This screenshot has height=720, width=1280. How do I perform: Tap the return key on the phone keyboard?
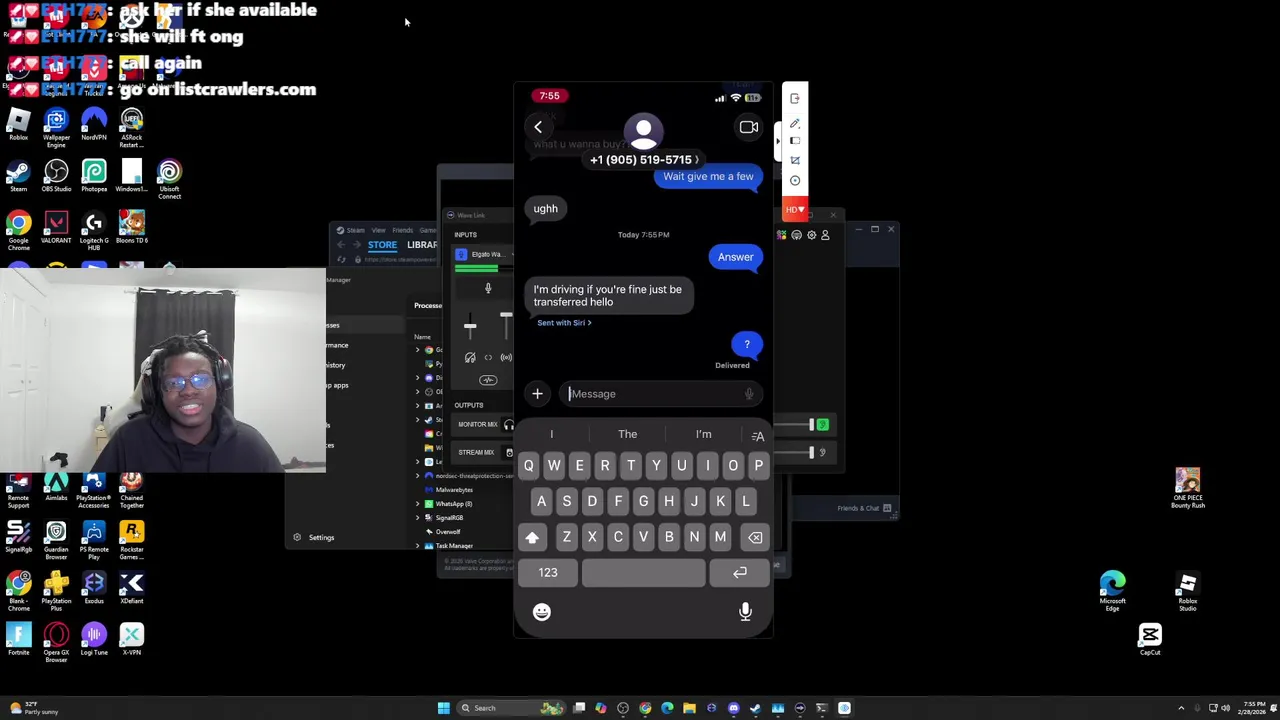coord(740,573)
